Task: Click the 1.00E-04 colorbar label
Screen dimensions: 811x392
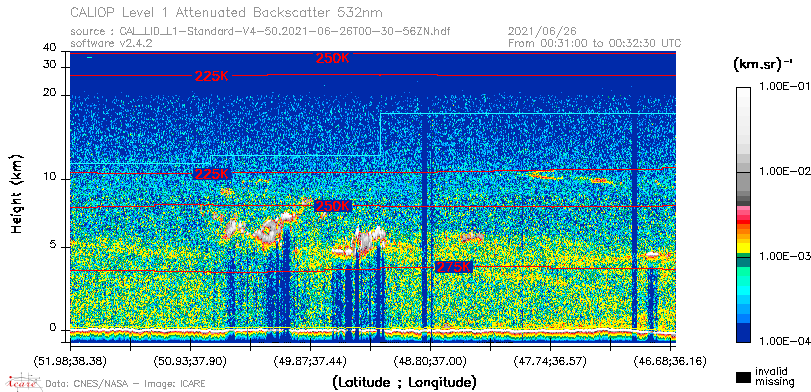Action: [784, 341]
